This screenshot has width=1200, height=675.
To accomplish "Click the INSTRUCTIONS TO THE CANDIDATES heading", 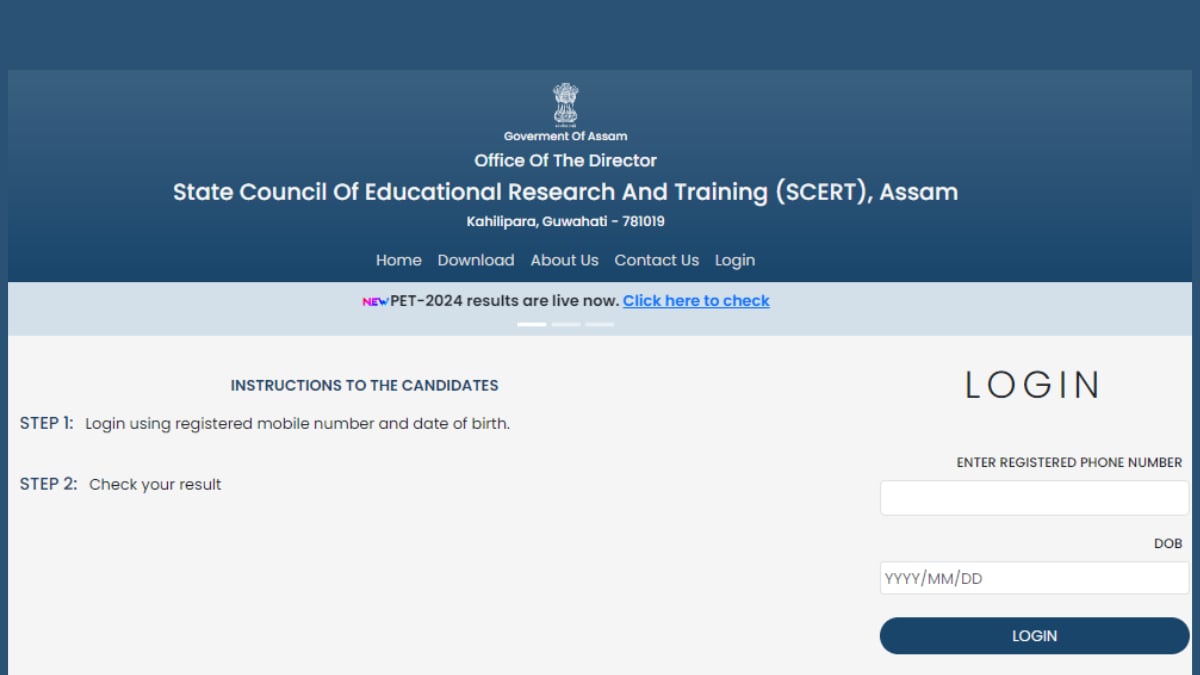I will click(364, 385).
